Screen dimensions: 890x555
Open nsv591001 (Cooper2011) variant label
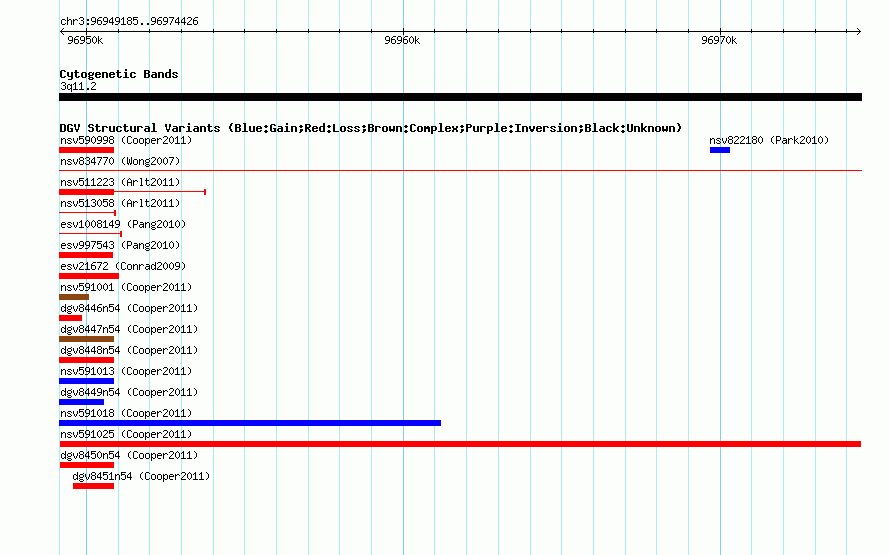coord(126,287)
